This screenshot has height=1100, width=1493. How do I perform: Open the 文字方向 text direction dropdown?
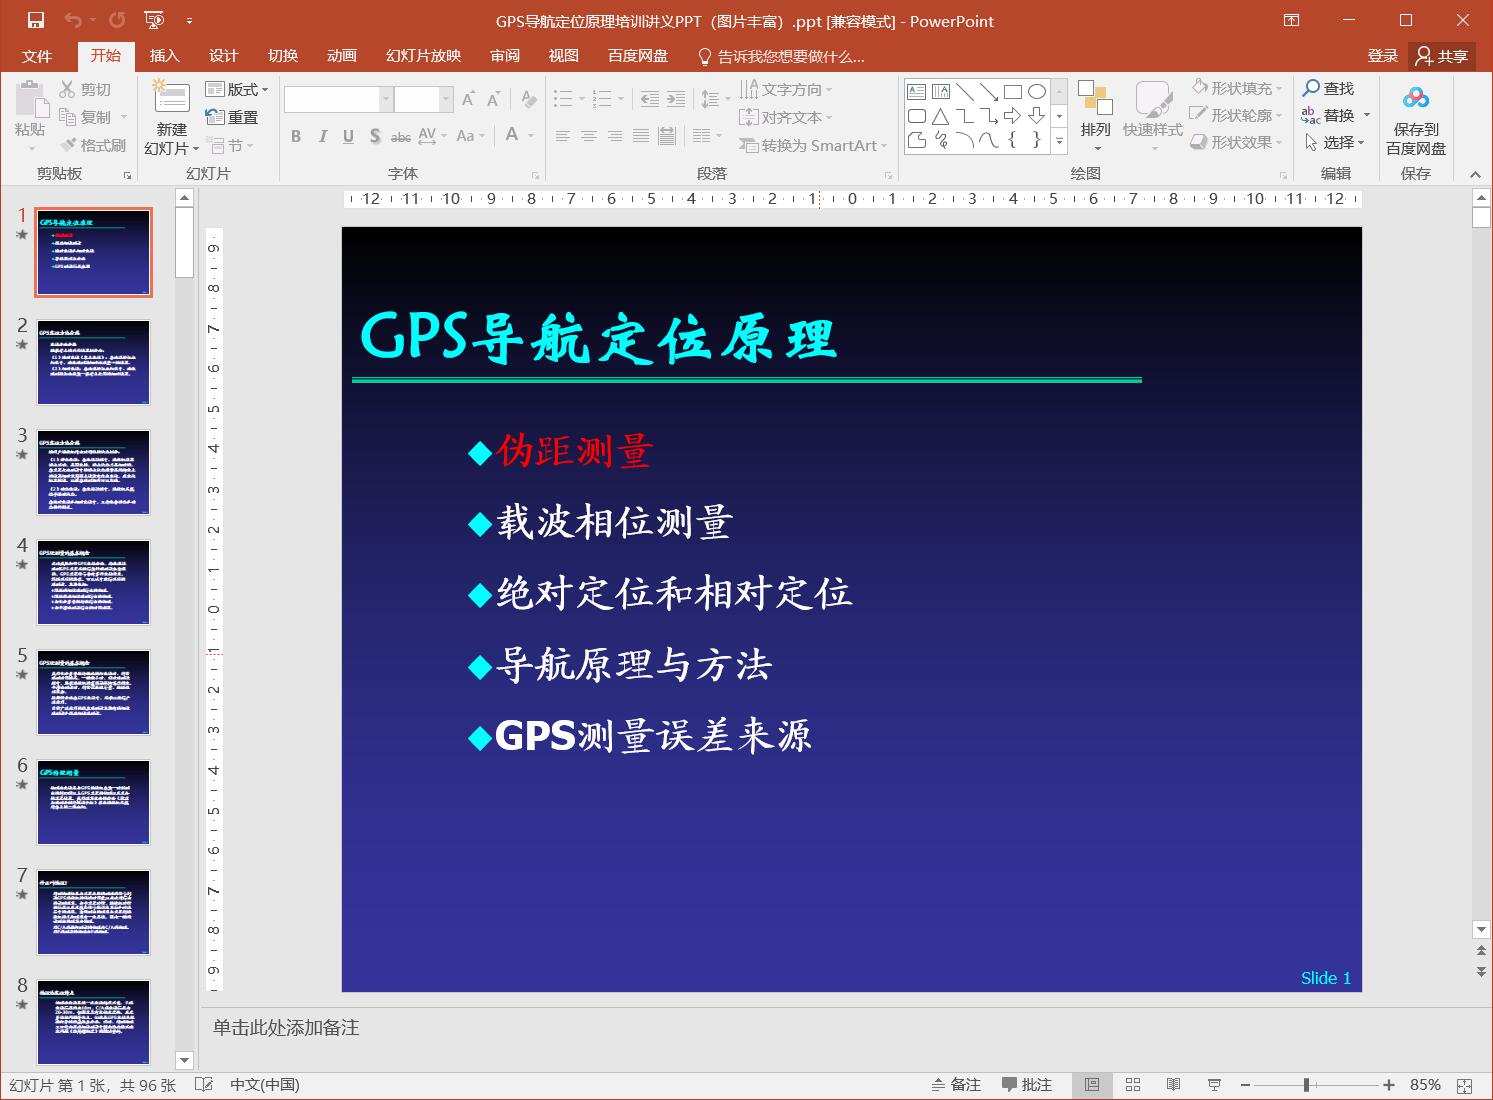(x=786, y=89)
